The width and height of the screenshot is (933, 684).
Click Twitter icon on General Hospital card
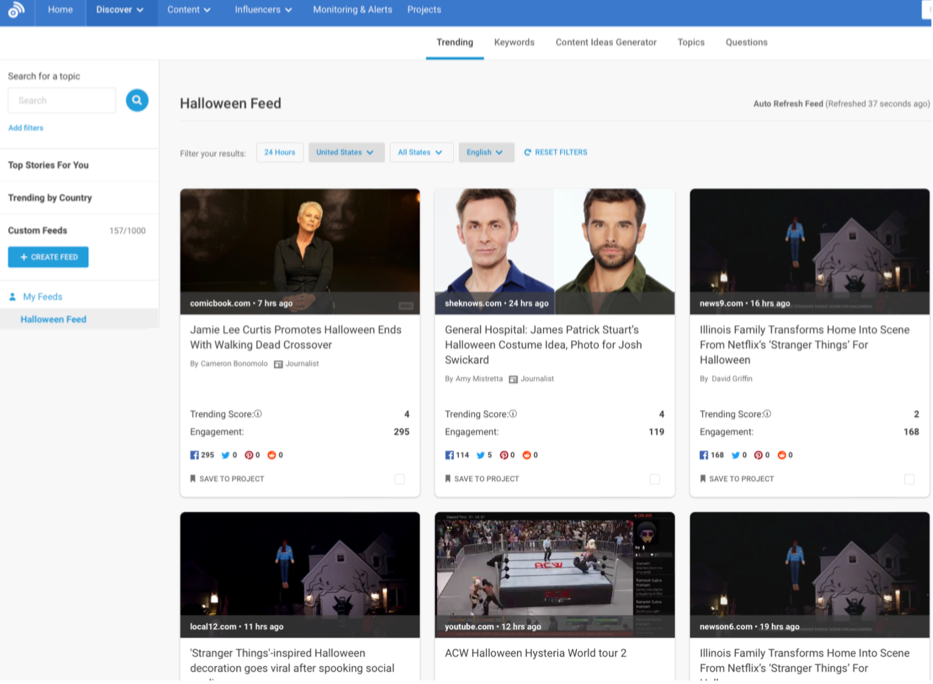click(480, 455)
